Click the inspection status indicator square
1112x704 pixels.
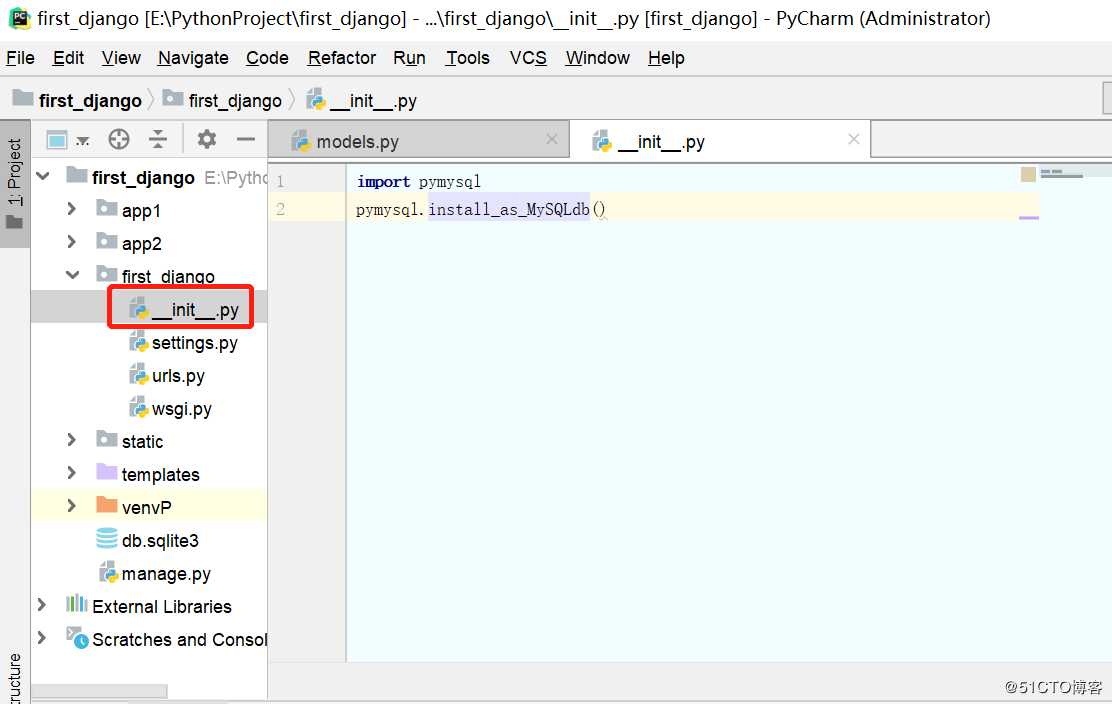(x=1028, y=174)
